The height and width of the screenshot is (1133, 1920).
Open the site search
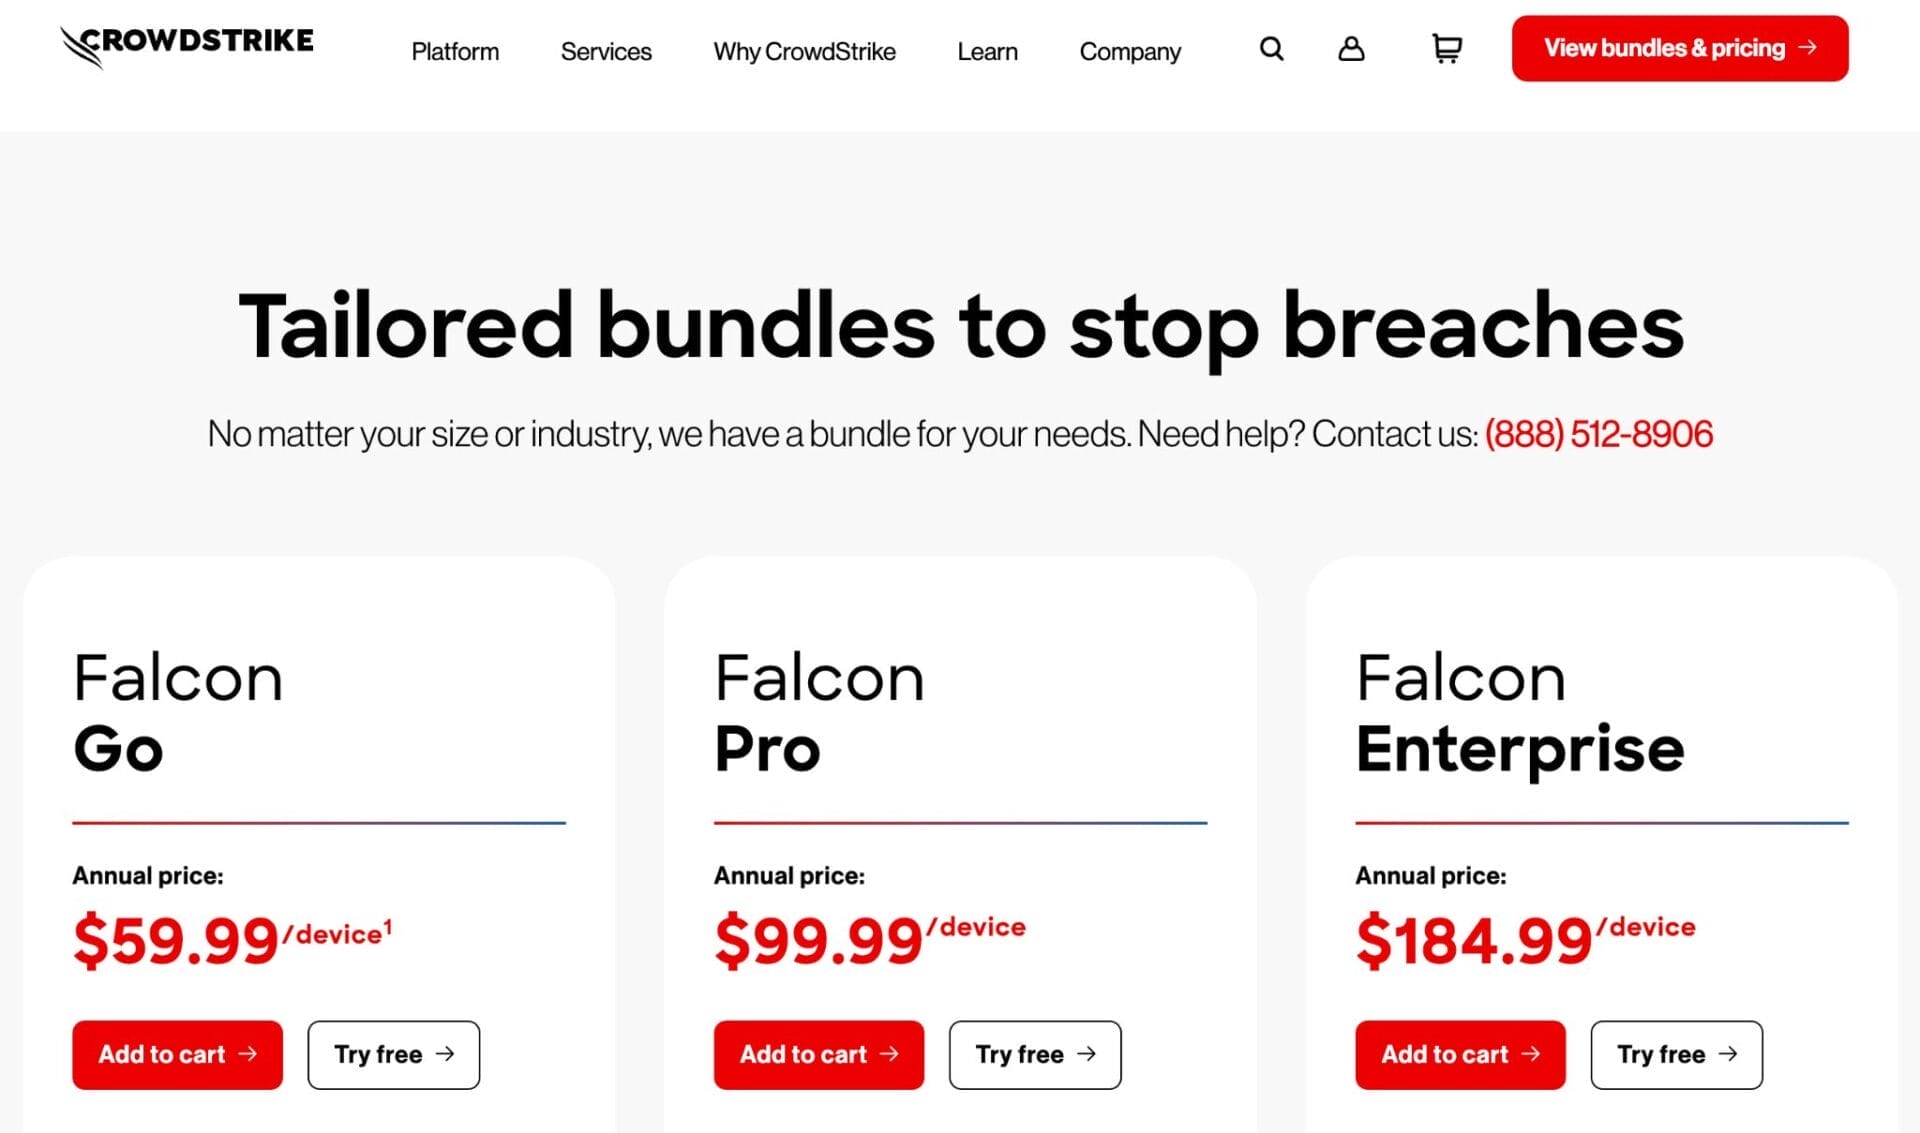[1271, 48]
